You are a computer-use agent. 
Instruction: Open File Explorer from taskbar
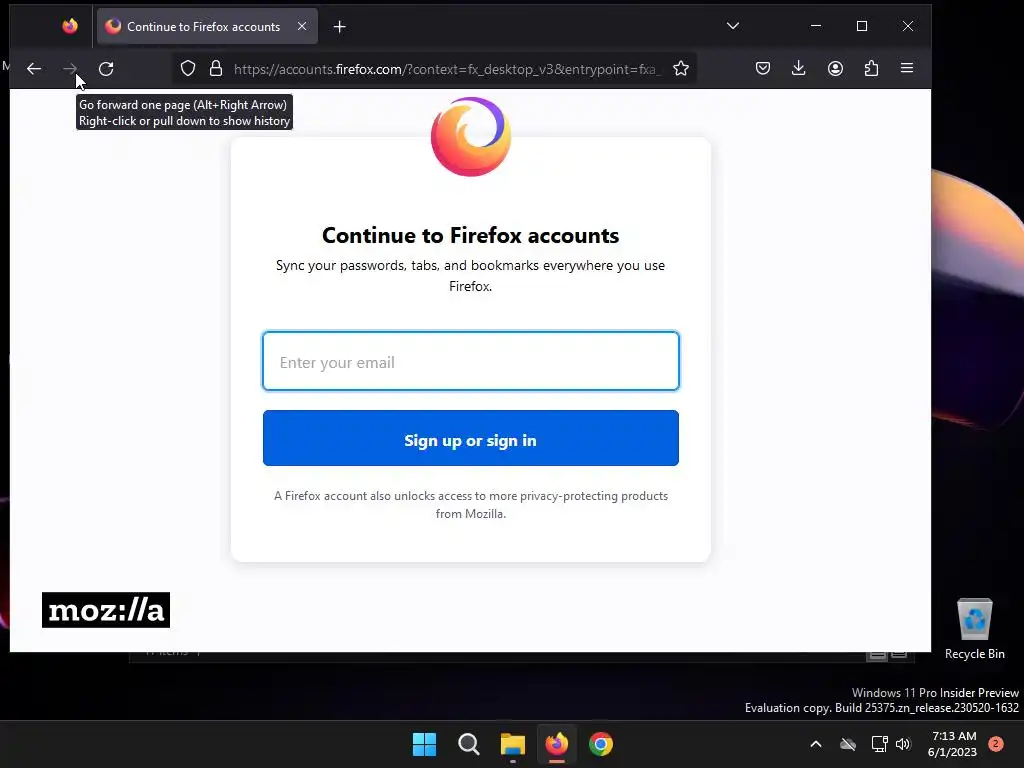coord(513,744)
